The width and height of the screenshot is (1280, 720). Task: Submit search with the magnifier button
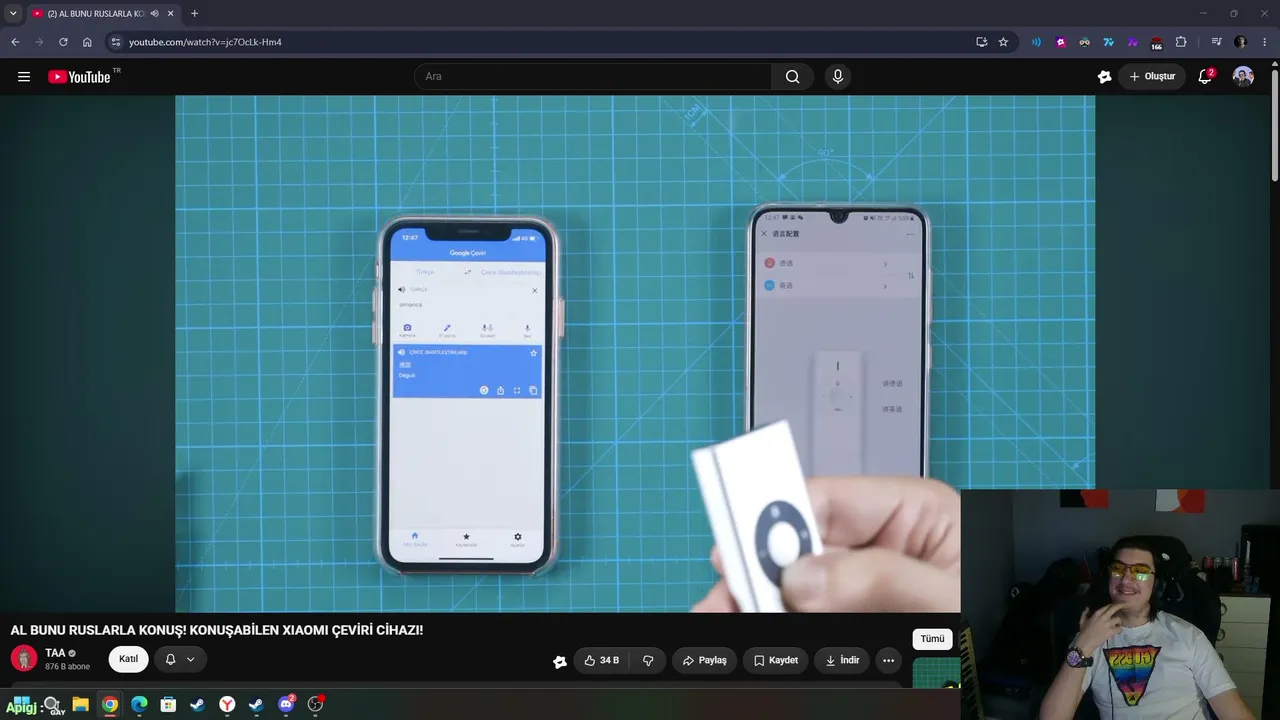click(793, 77)
